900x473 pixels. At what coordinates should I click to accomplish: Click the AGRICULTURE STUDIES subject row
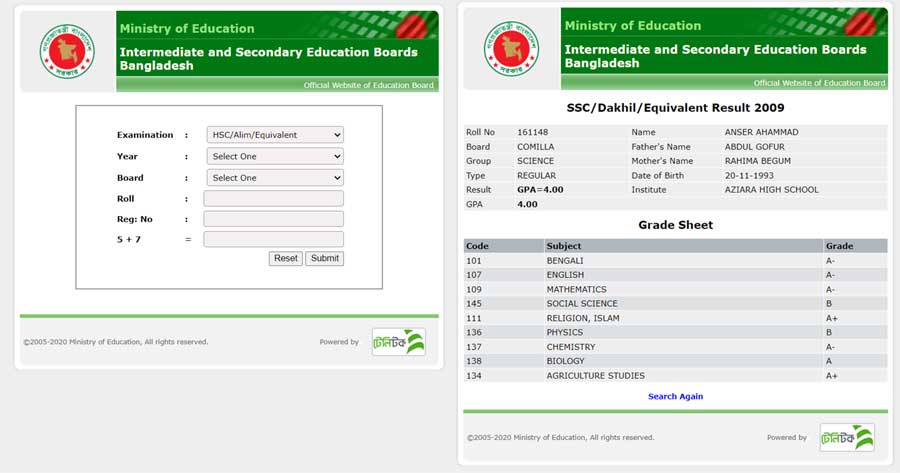click(676, 375)
